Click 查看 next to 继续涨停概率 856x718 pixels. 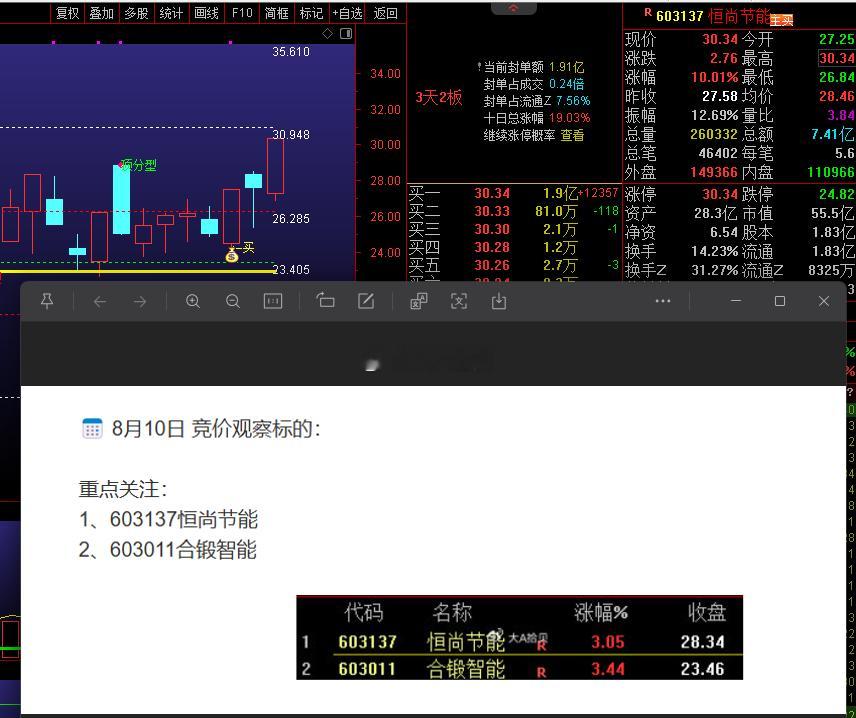[572, 135]
